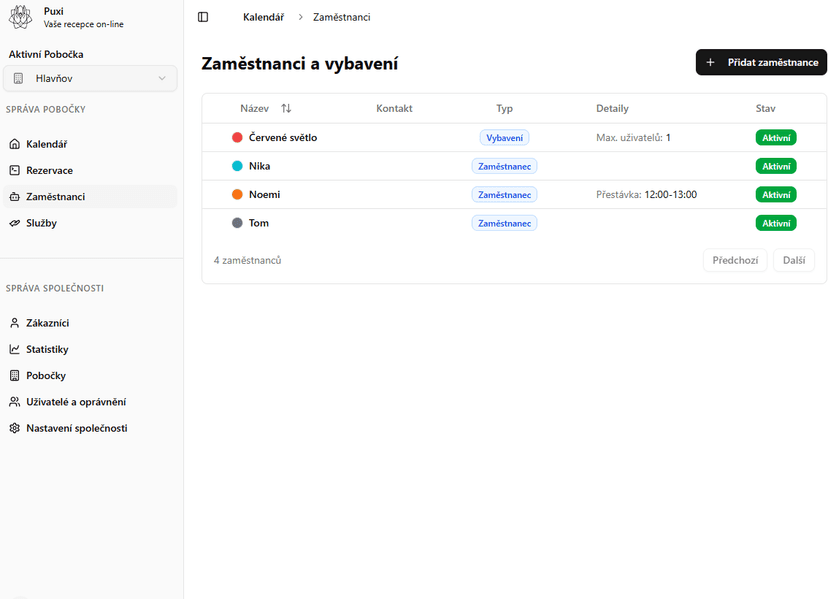Click Aktivní status in Nika row
The width and height of the screenshot is (828, 599).
(776, 166)
